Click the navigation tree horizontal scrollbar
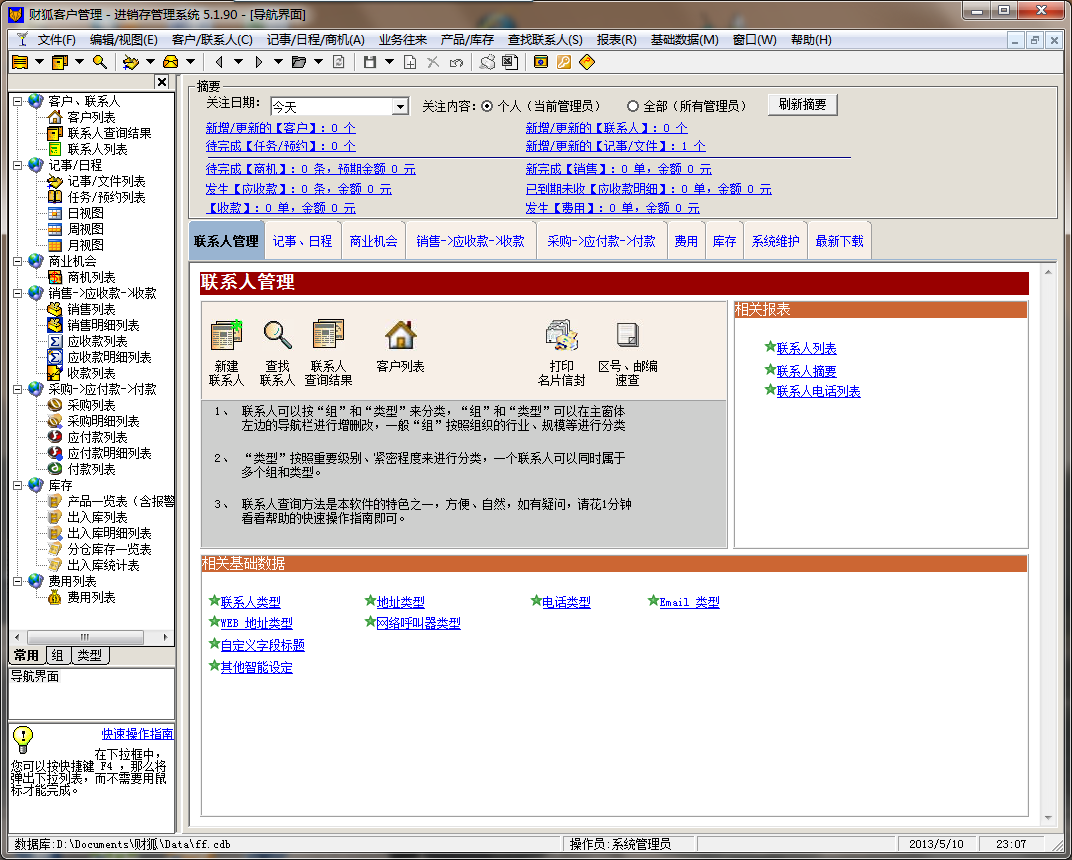Screen dimensions: 1072x860 [x=85, y=637]
